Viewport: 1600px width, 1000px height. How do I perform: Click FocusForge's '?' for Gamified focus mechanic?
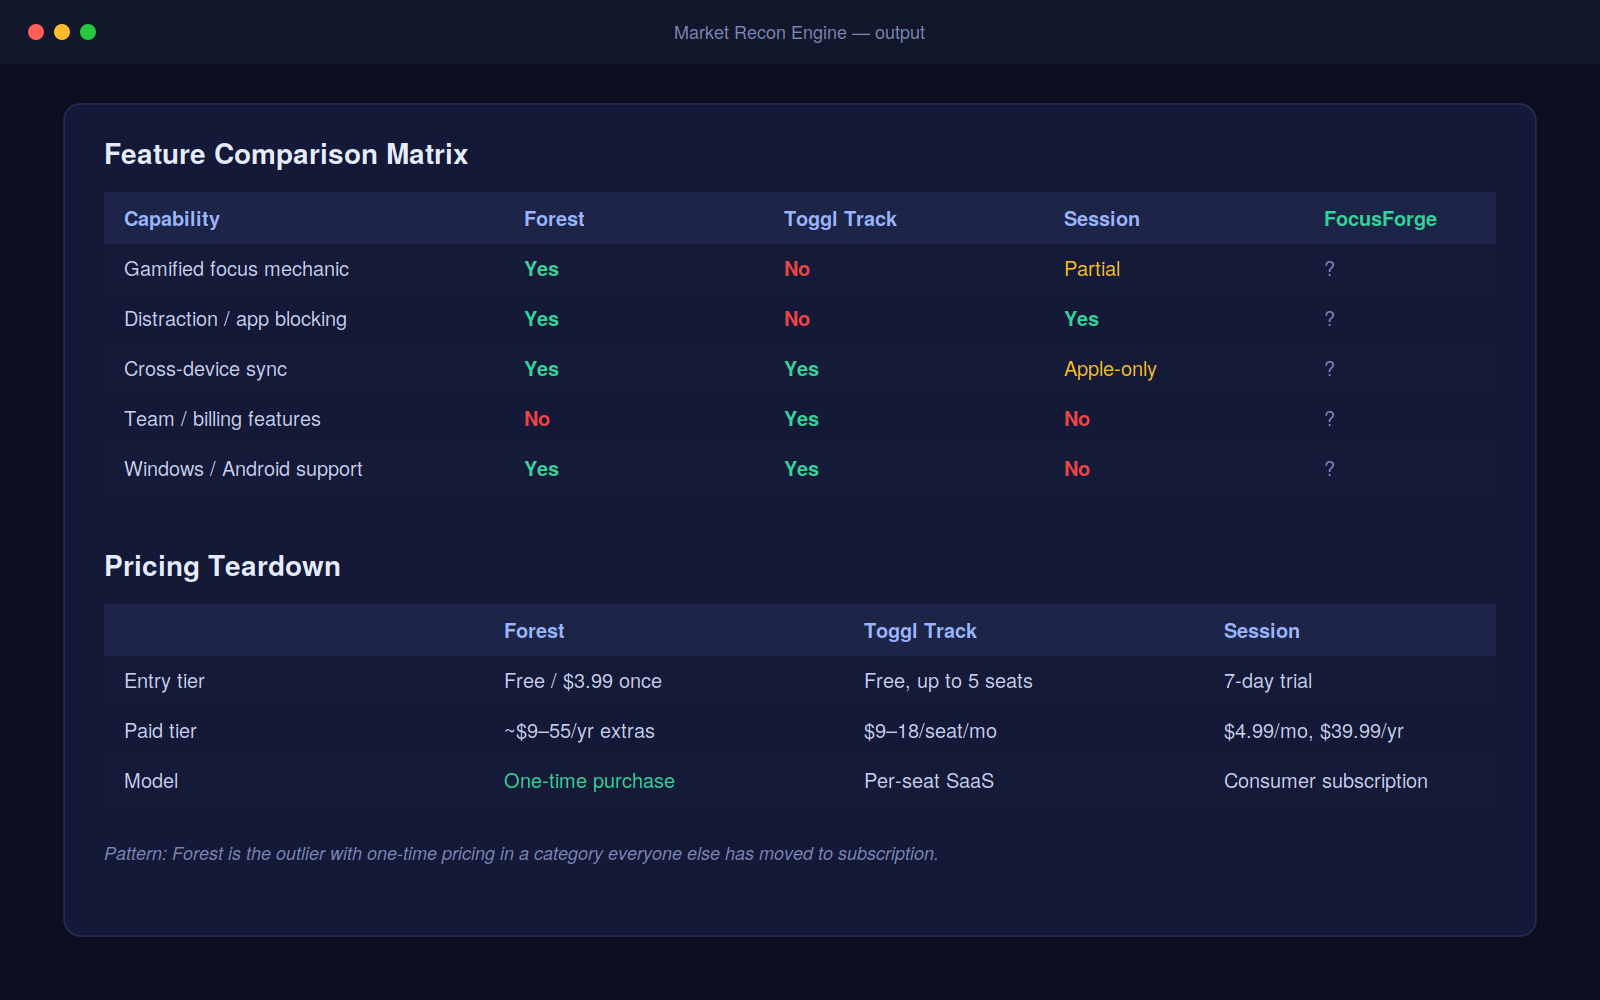point(1329,269)
